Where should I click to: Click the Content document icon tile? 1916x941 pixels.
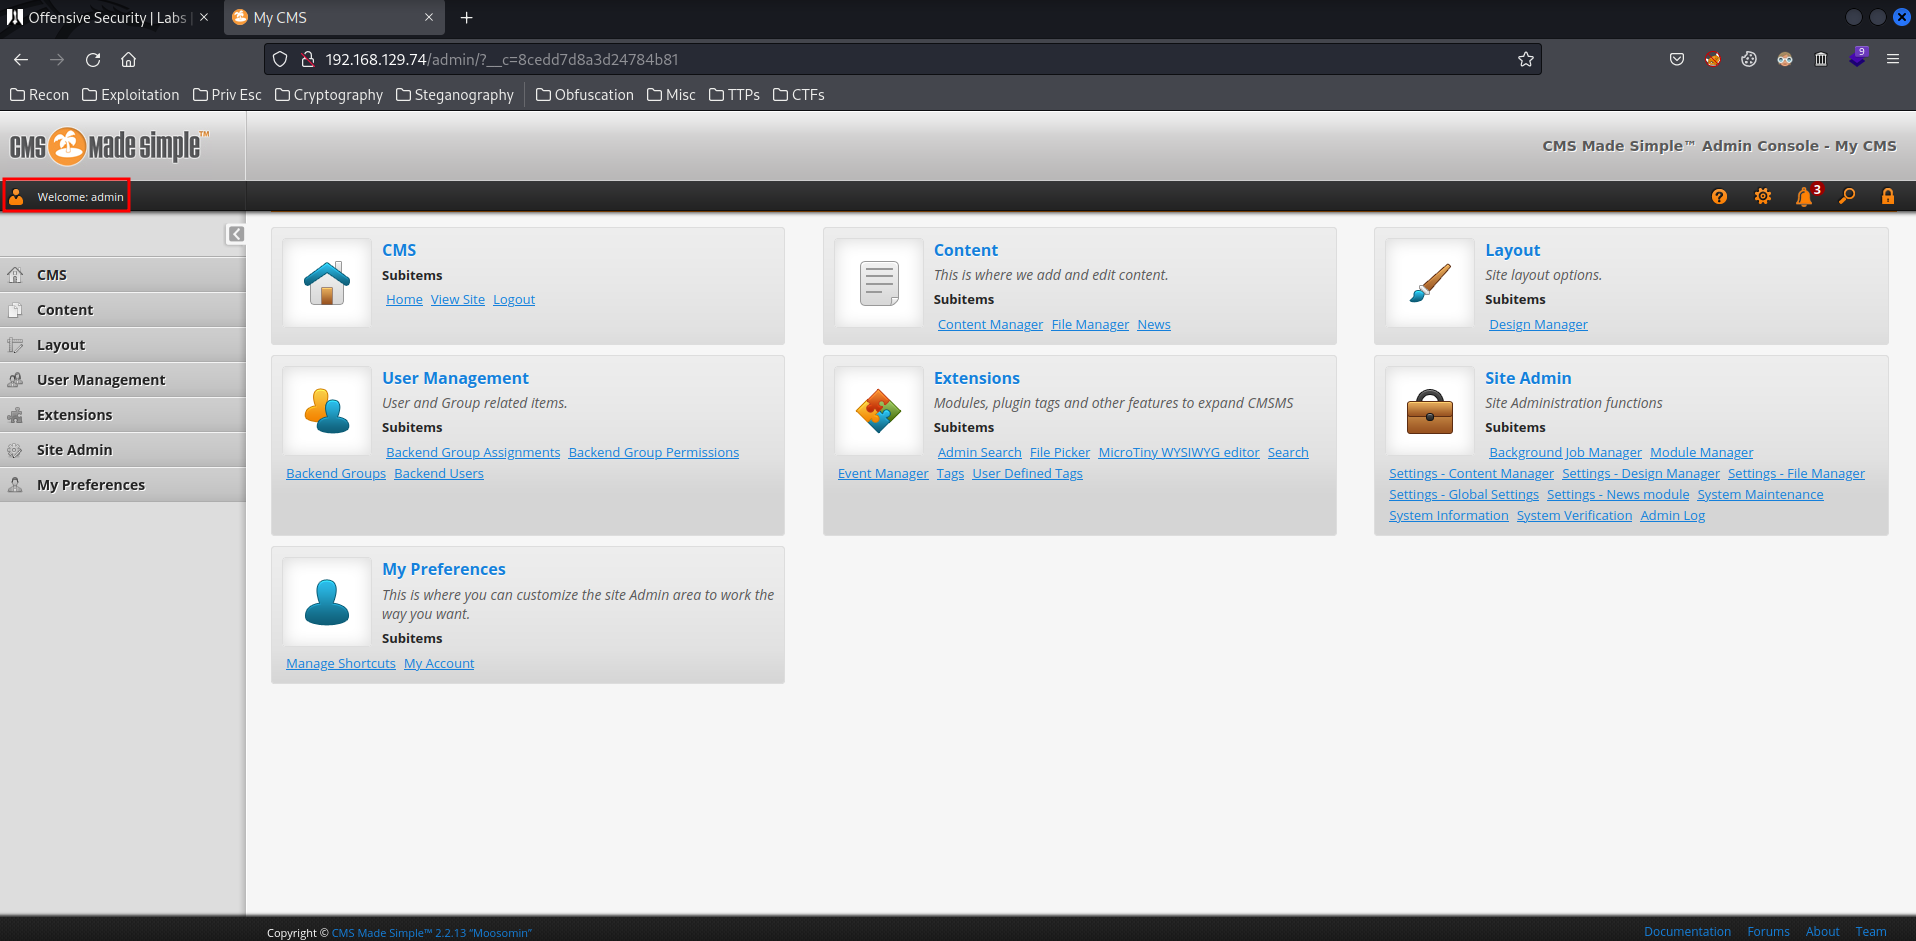pyautogui.click(x=879, y=283)
